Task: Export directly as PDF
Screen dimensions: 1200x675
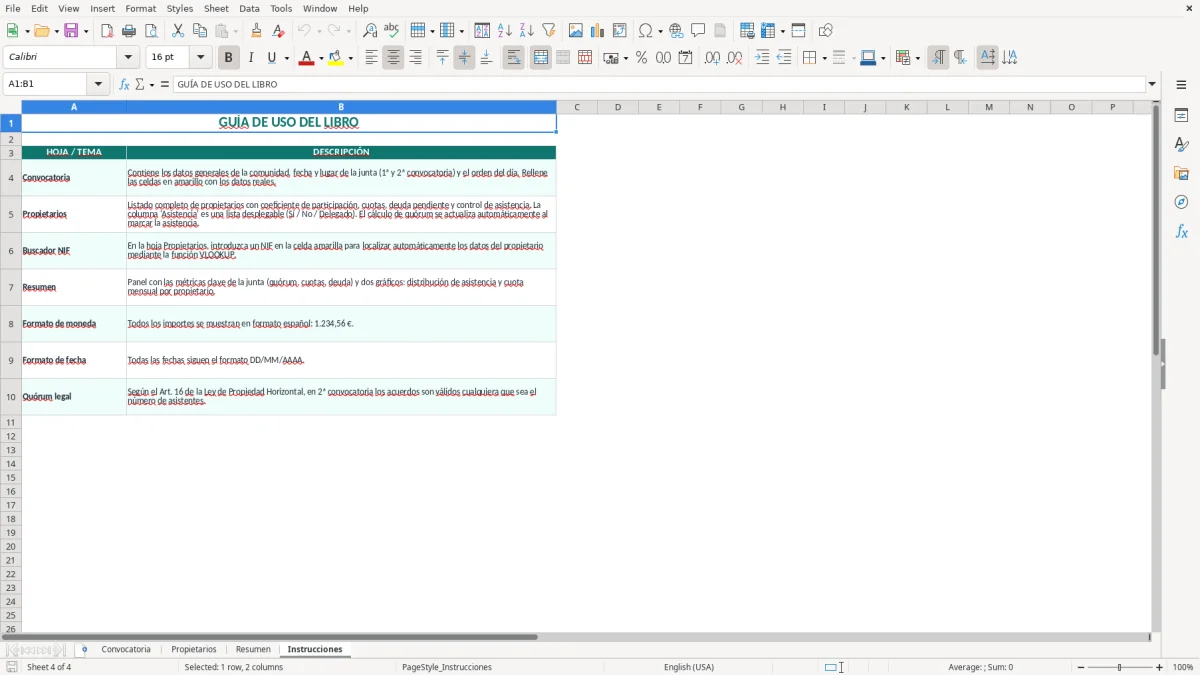Action: [x=107, y=31]
